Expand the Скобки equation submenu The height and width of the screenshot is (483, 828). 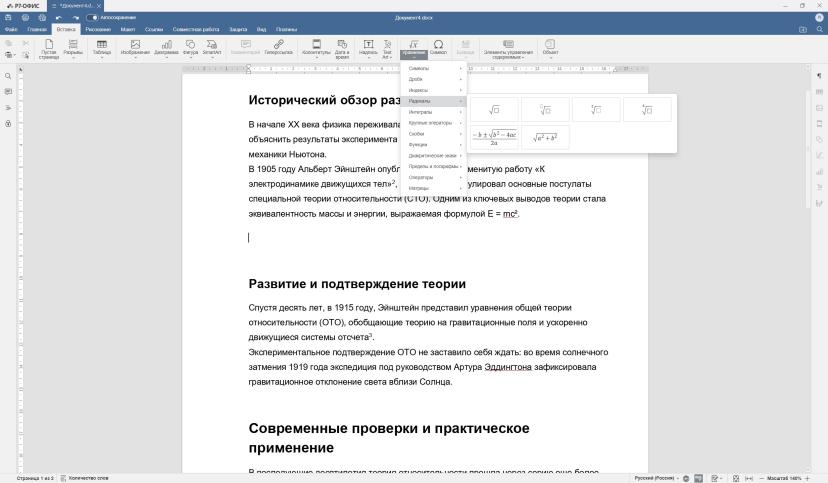(x=434, y=134)
